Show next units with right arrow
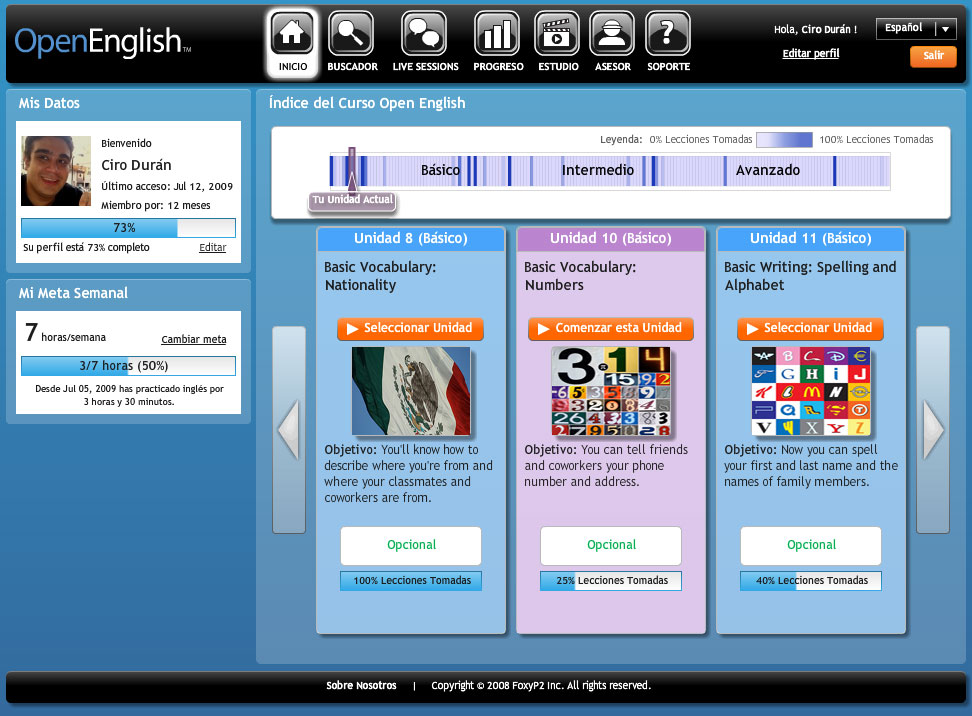972x716 pixels. point(933,430)
